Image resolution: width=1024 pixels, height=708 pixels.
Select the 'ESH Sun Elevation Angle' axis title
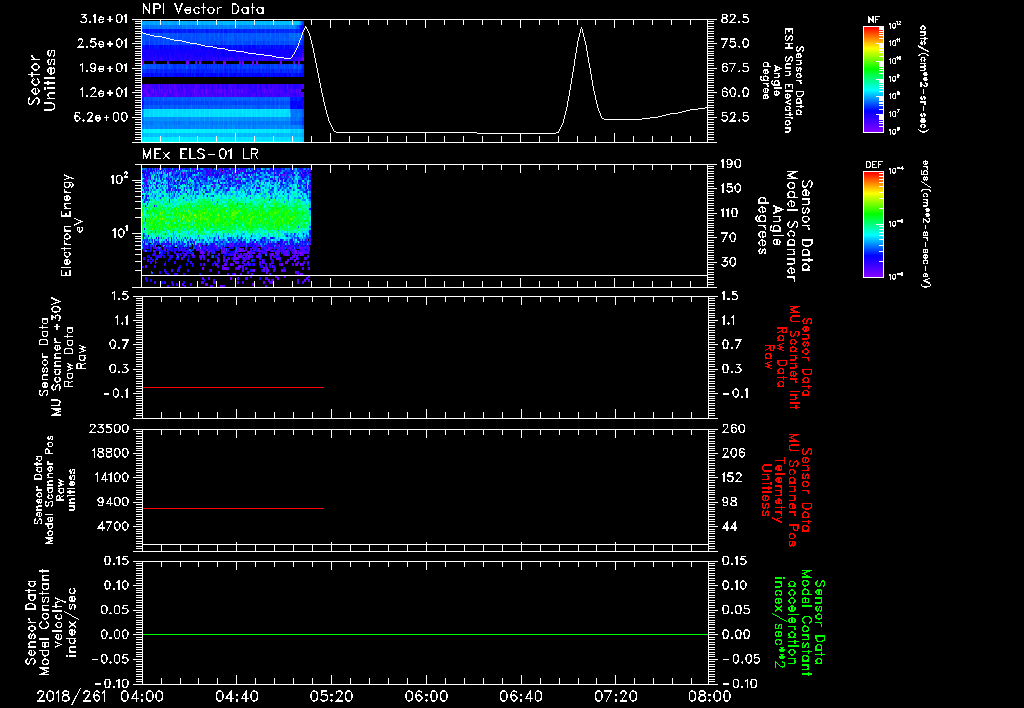[782, 80]
